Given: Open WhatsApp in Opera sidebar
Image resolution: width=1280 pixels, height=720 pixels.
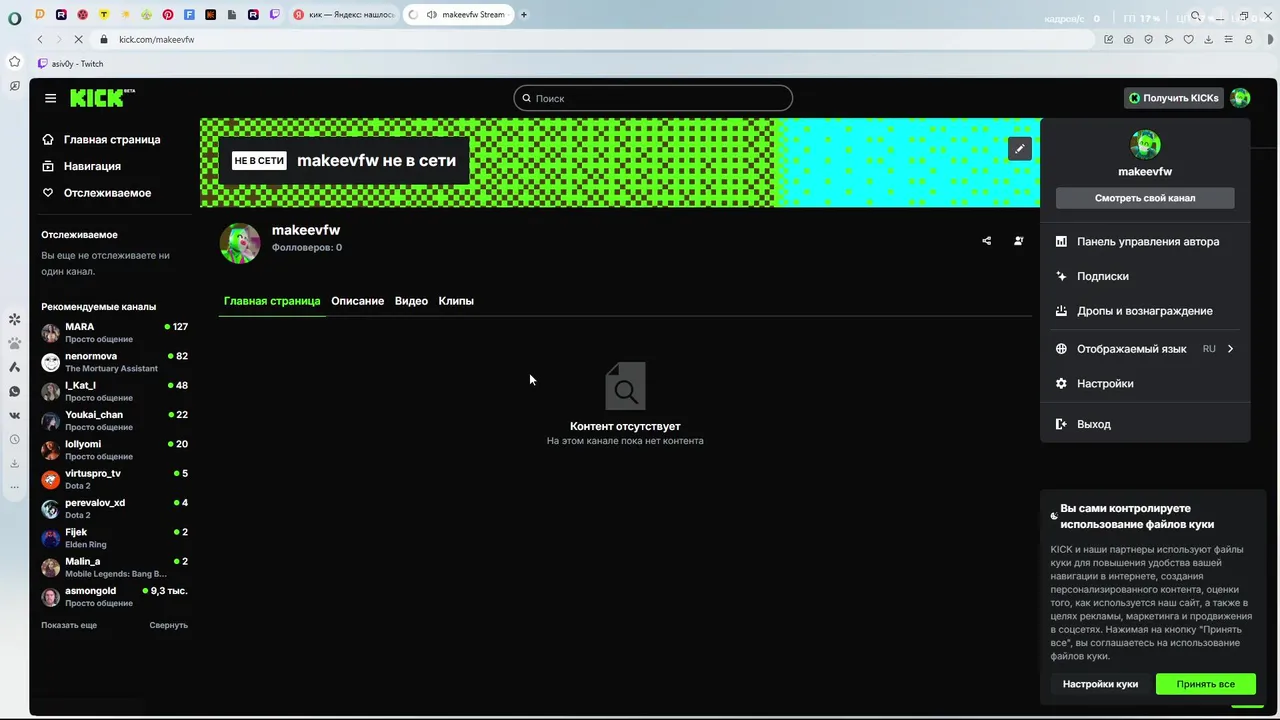Looking at the screenshot, I should [14, 392].
